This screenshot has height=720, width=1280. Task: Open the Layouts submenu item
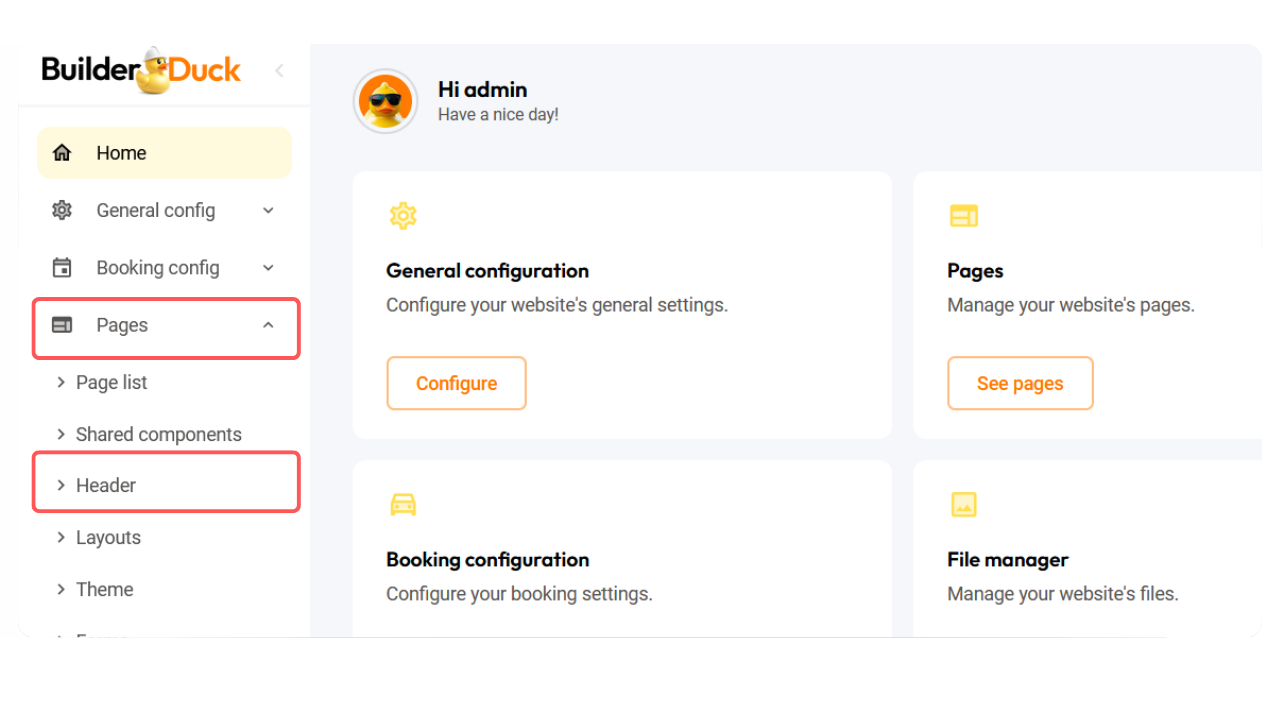coord(108,537)
